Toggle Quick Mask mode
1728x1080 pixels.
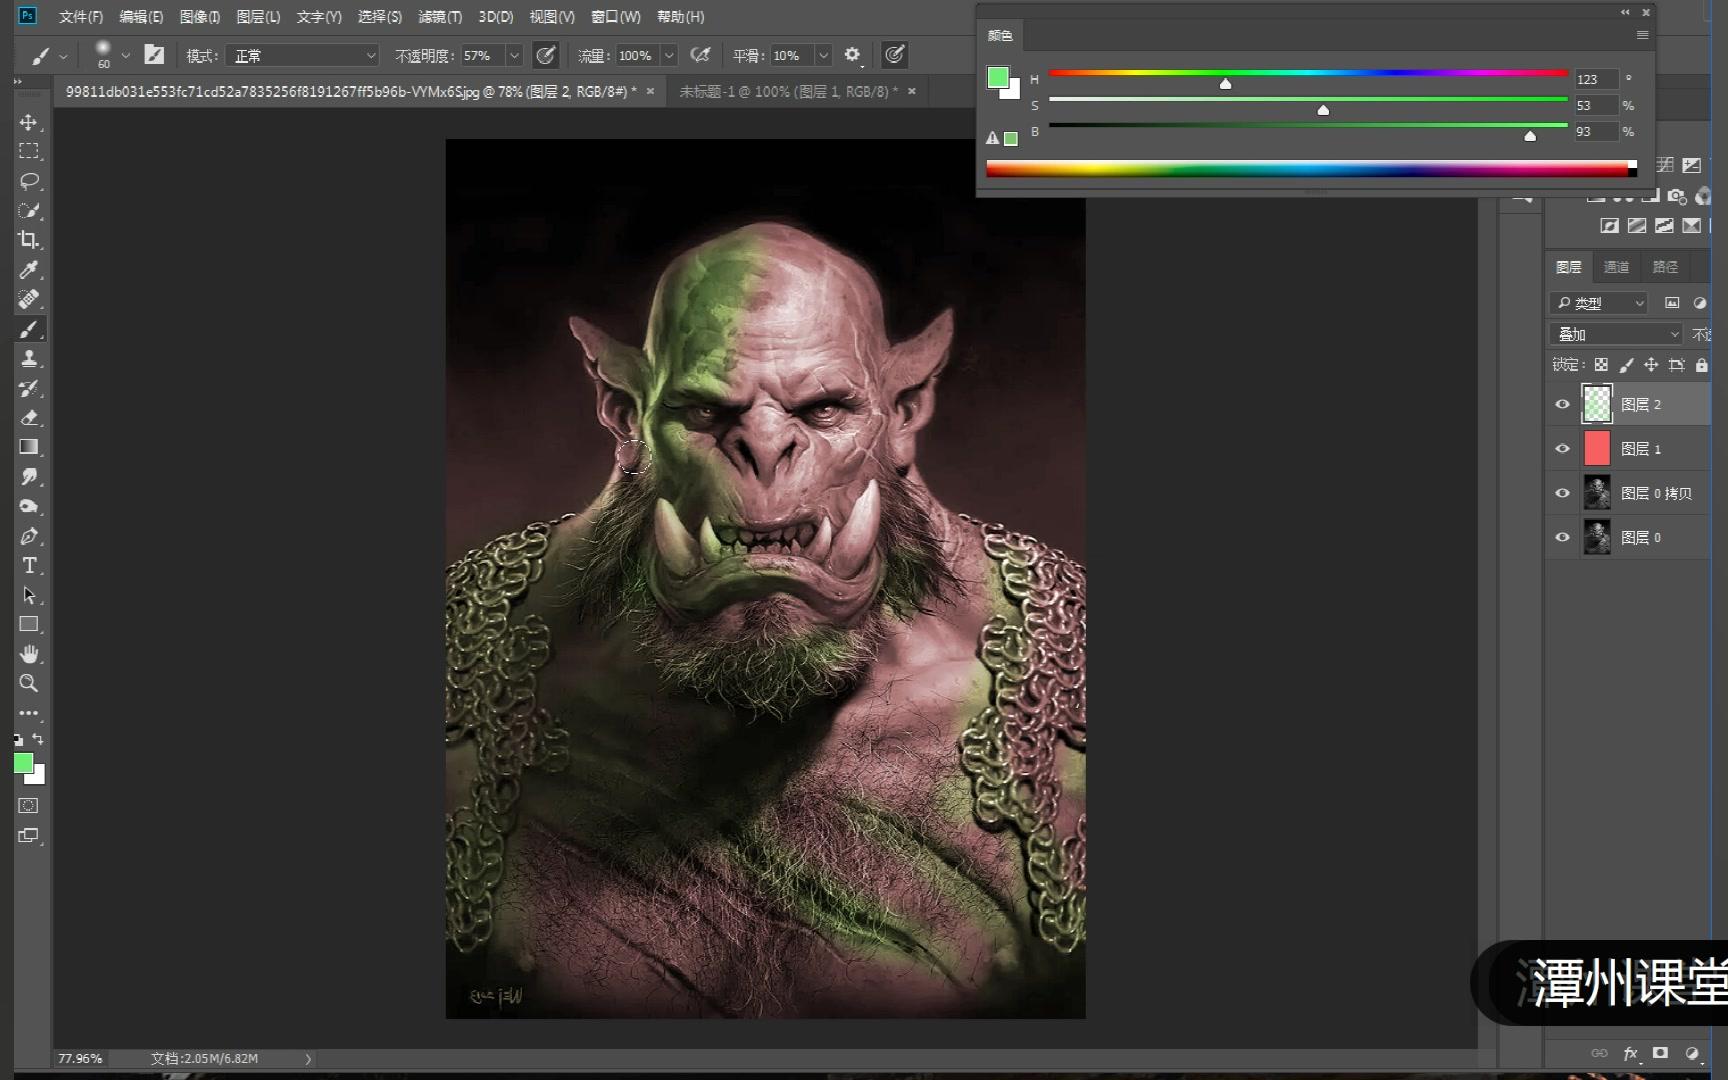point(28,806)
